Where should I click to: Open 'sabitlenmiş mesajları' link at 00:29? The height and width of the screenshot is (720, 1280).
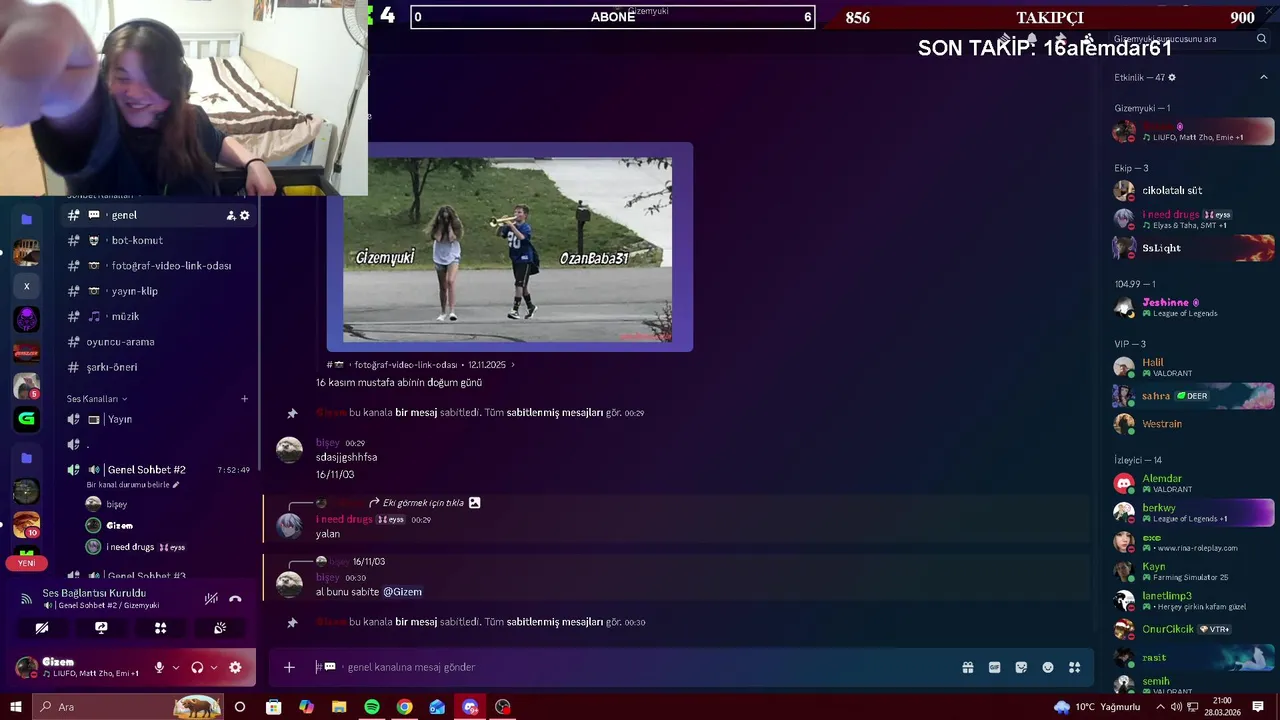tap(555, 412)
